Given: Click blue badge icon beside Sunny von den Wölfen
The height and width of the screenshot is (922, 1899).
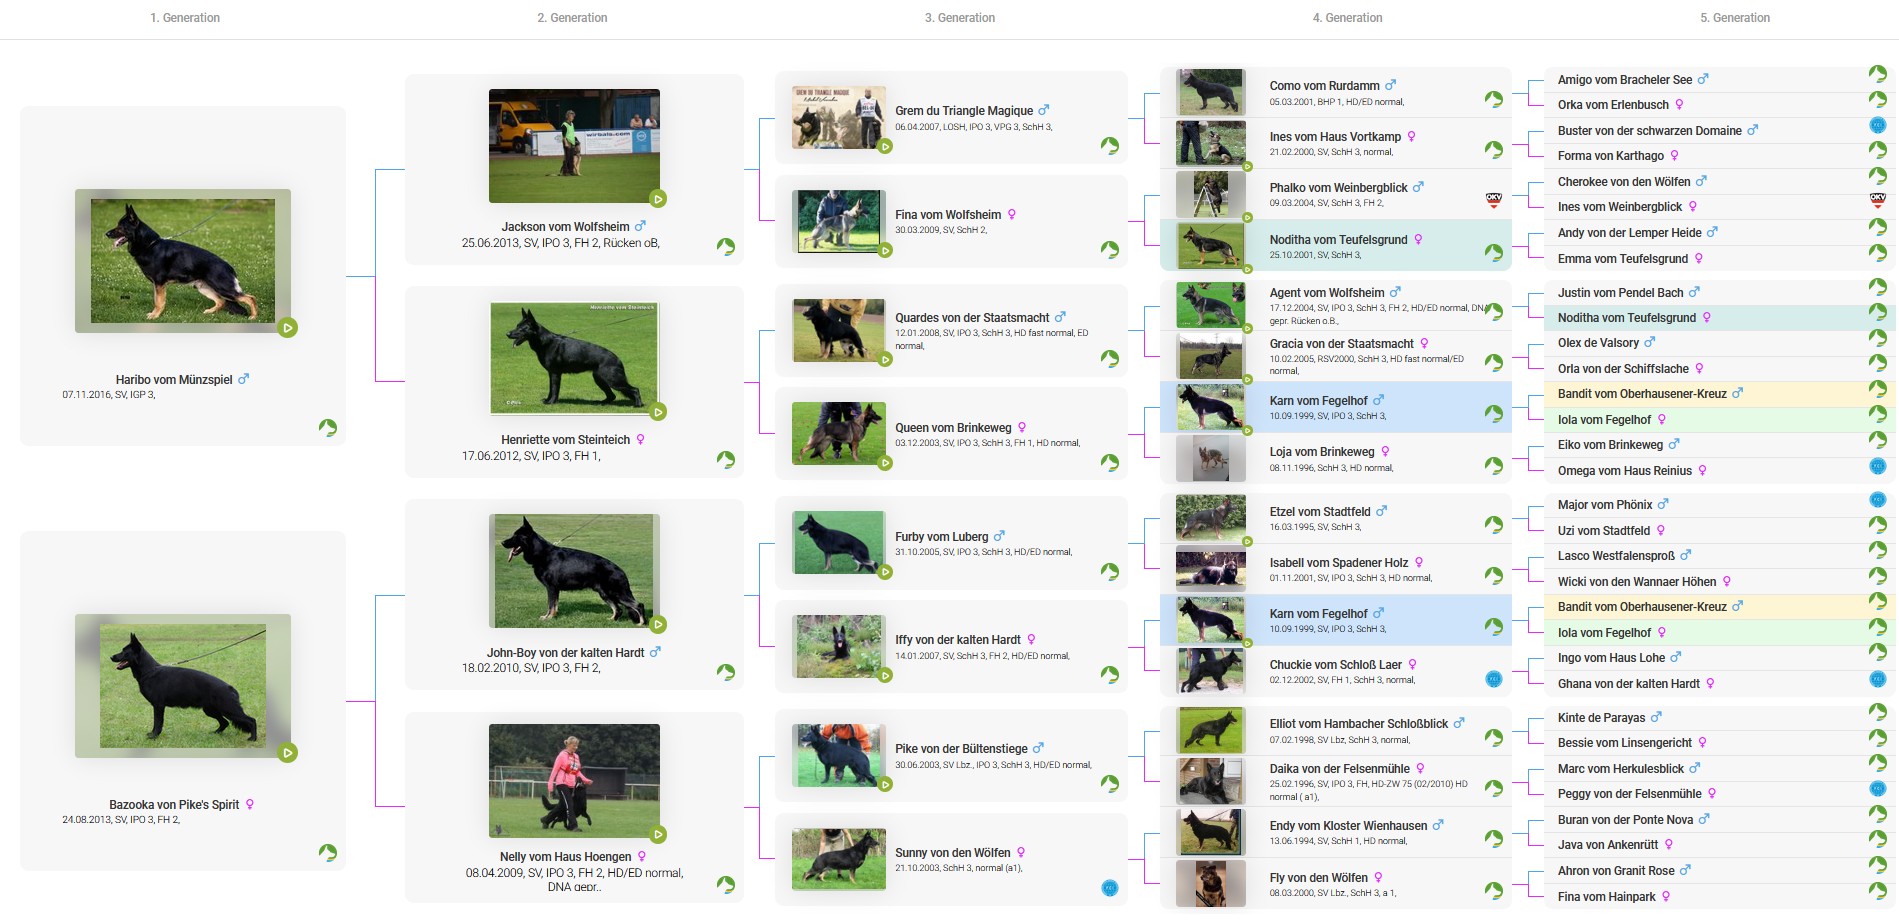Looking at the screenshot, I should click(x=1109, y=888).
